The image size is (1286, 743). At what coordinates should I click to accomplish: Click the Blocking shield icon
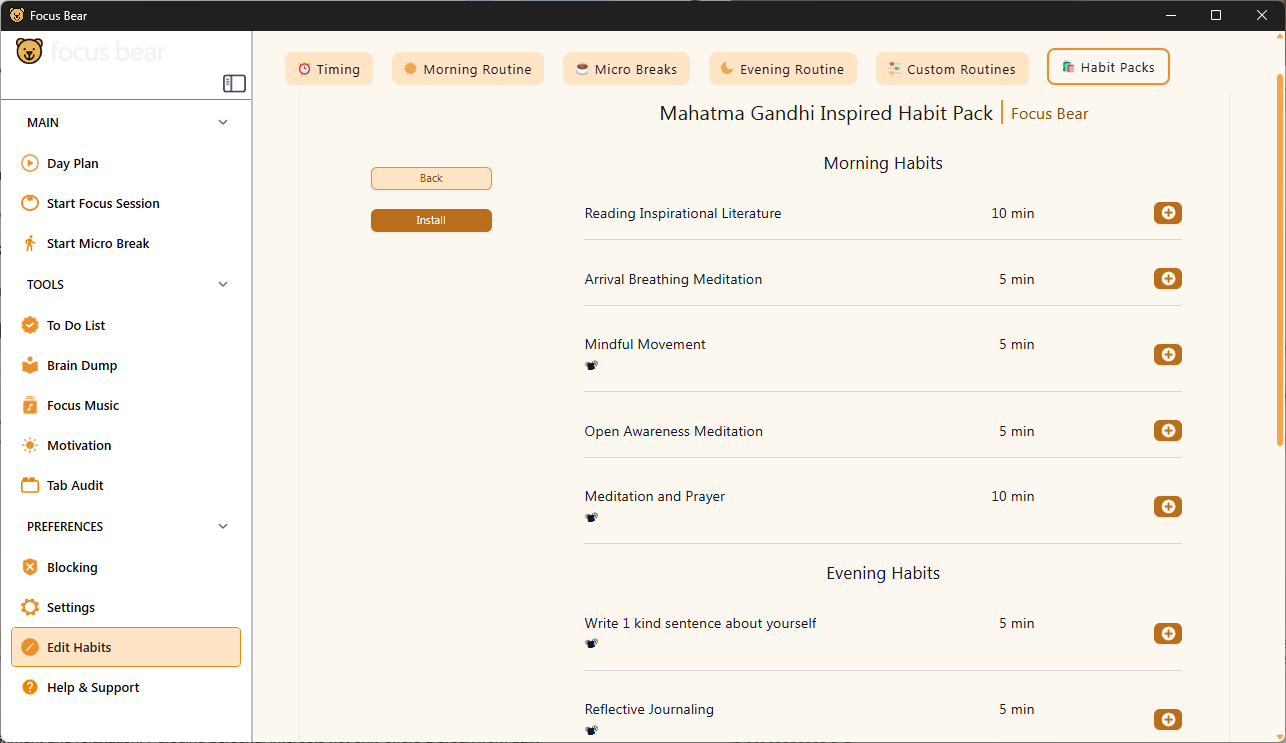(x=30, y=567)
